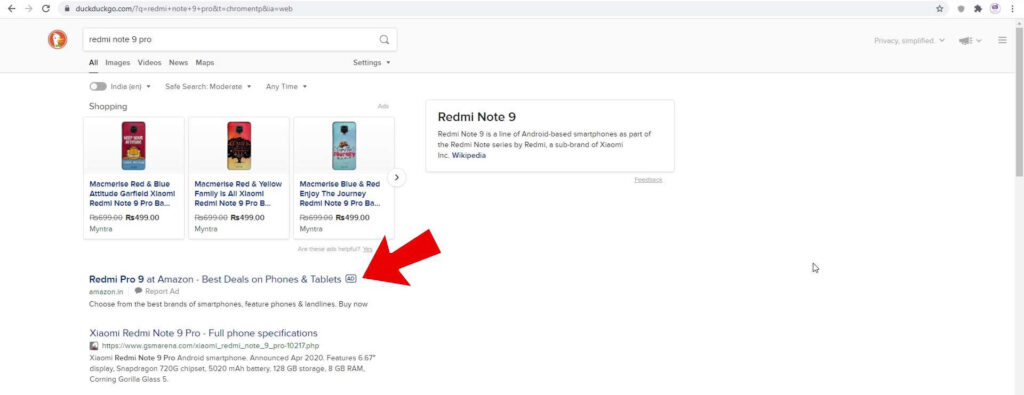Open the Wikipedia link in Redmi Note 9 box
The width and height of the screenshot is (1024, 395).
point(469,155)
